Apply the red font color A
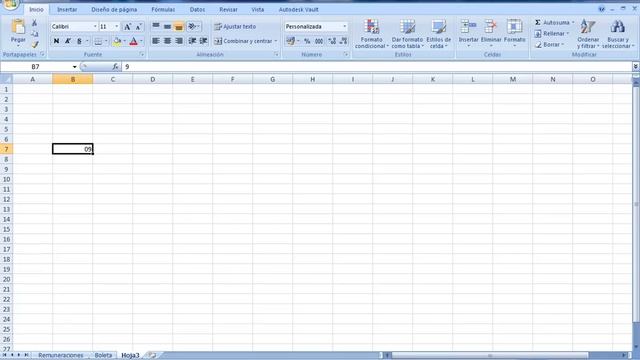 133,41
